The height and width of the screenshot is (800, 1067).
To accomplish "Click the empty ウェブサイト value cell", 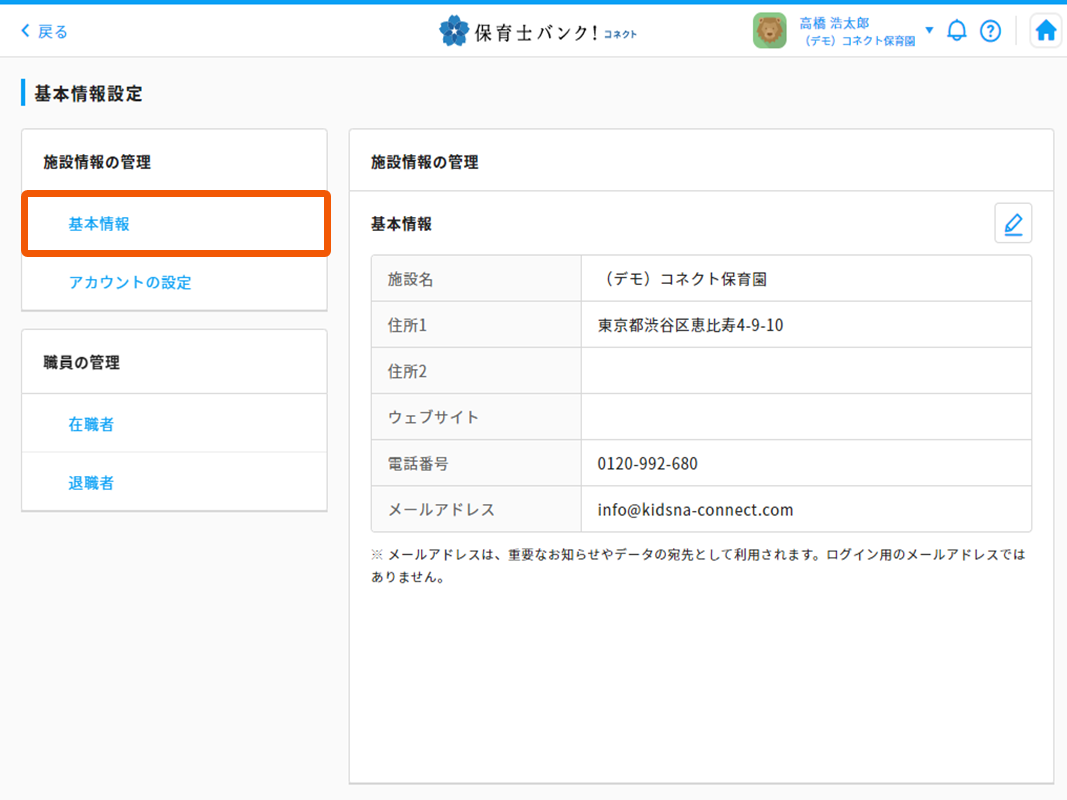I will (805, 417).
